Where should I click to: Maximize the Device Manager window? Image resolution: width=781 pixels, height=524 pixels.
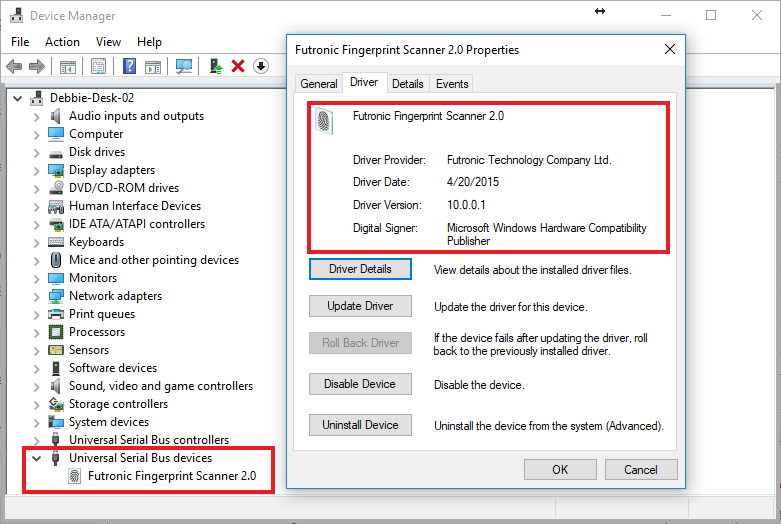pos(711,15)
